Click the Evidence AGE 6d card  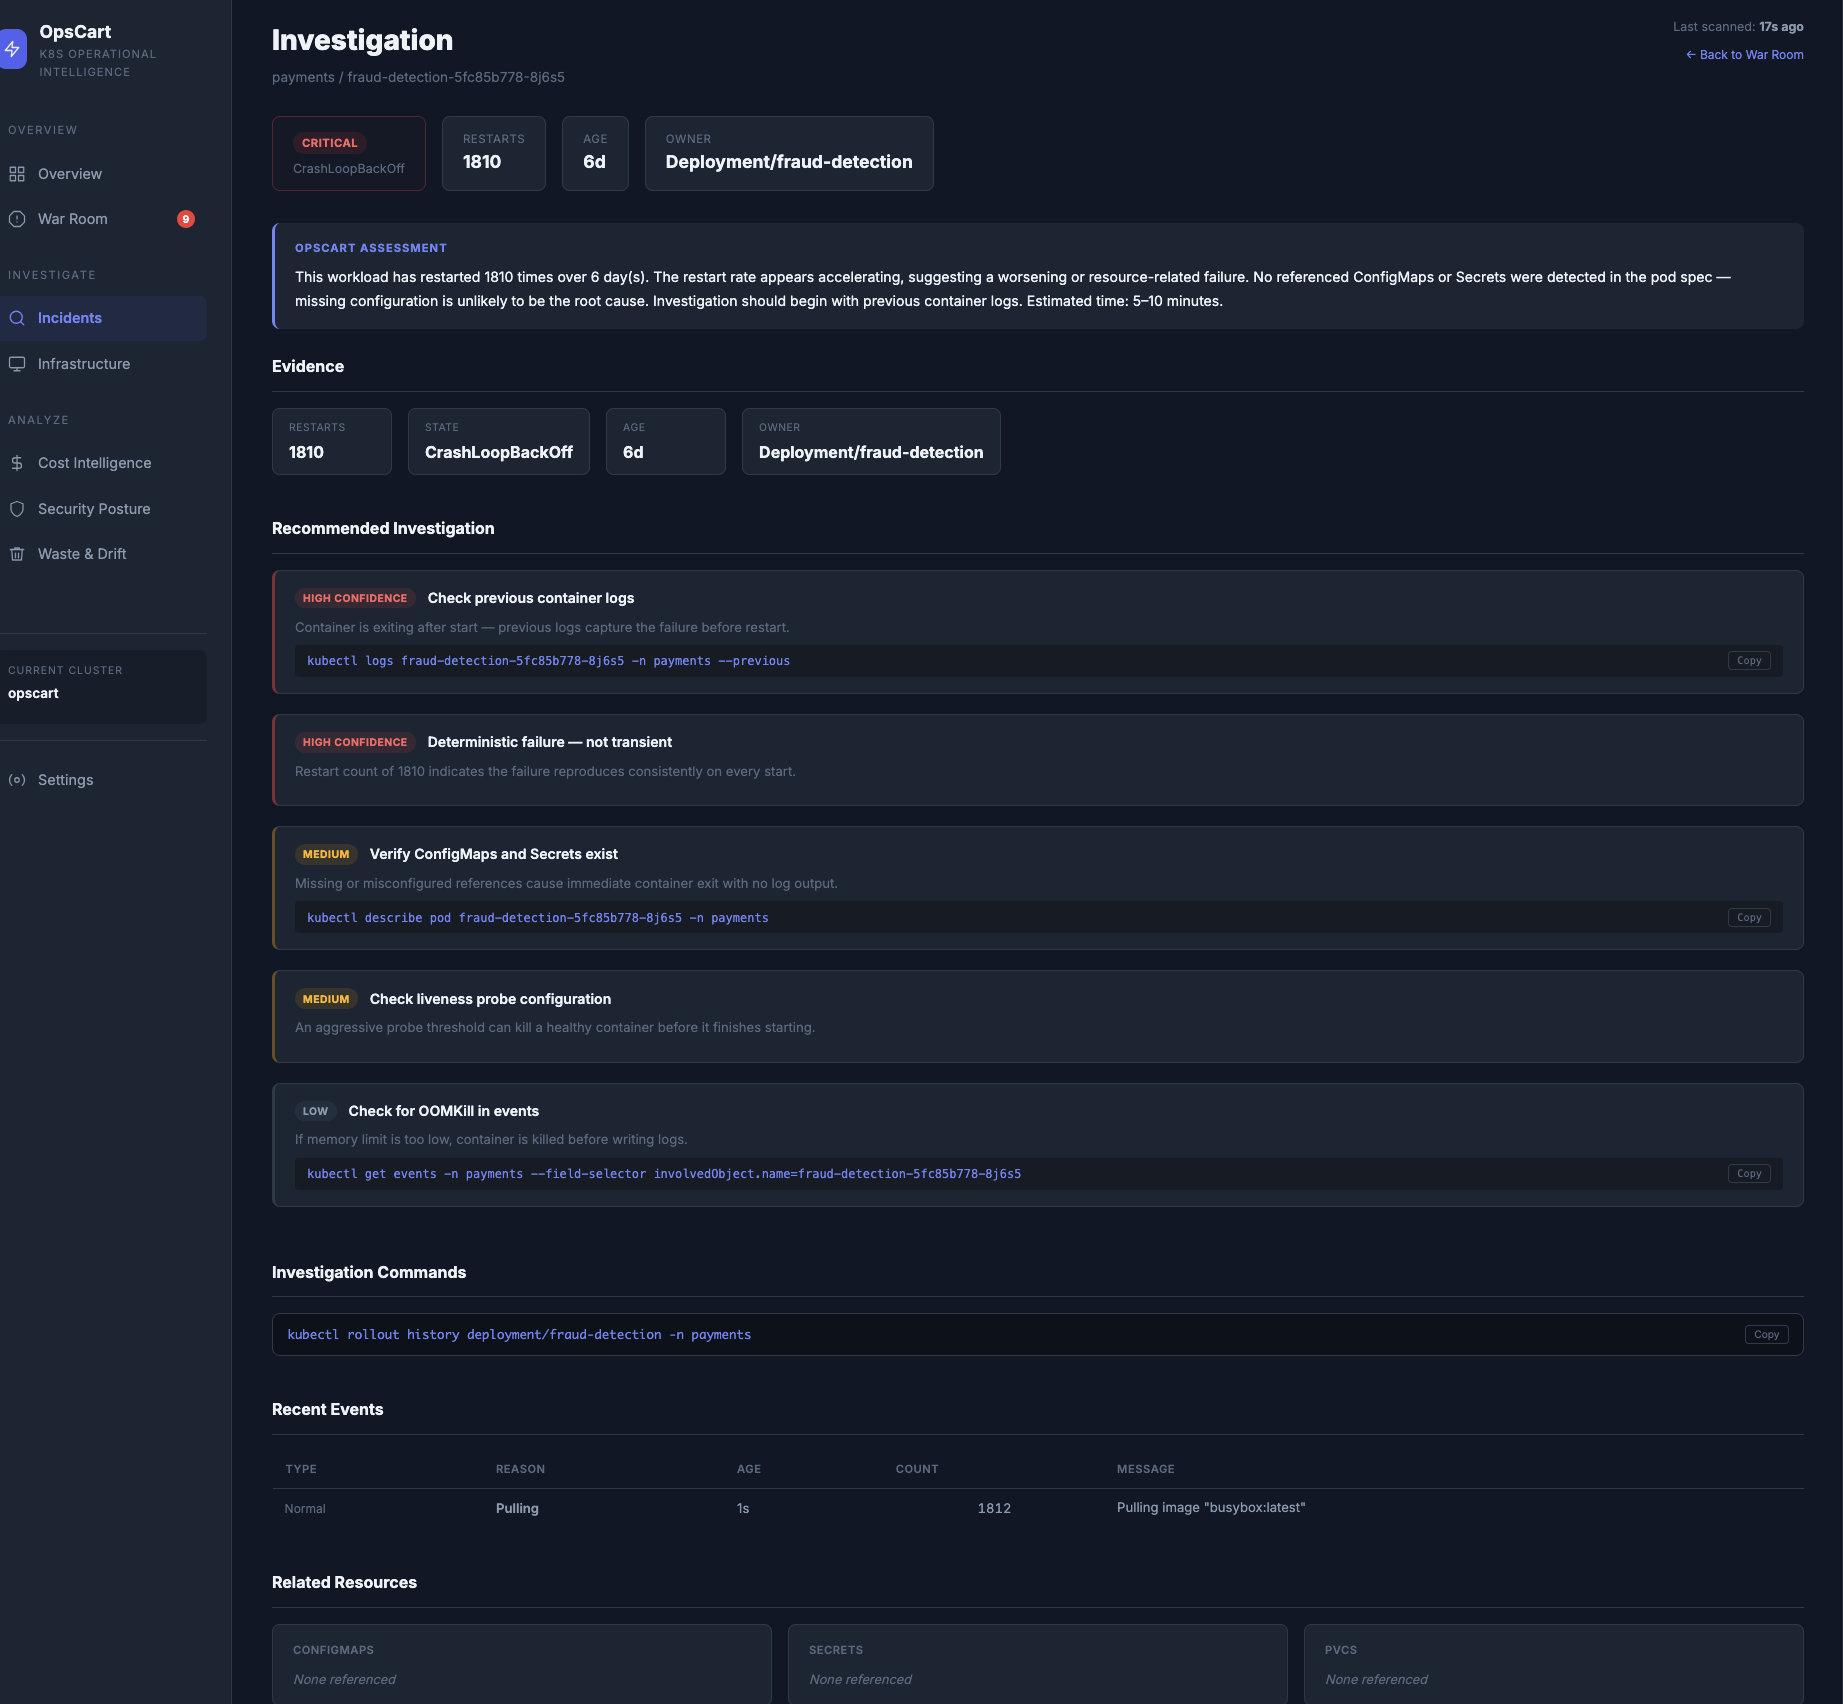666,441
